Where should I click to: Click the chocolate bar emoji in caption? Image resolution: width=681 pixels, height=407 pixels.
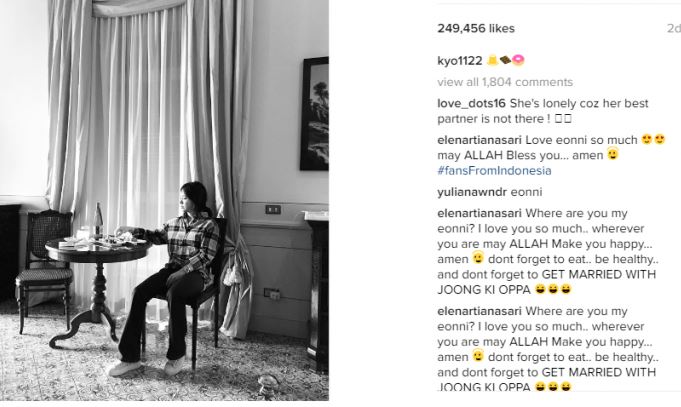(506, 60)
